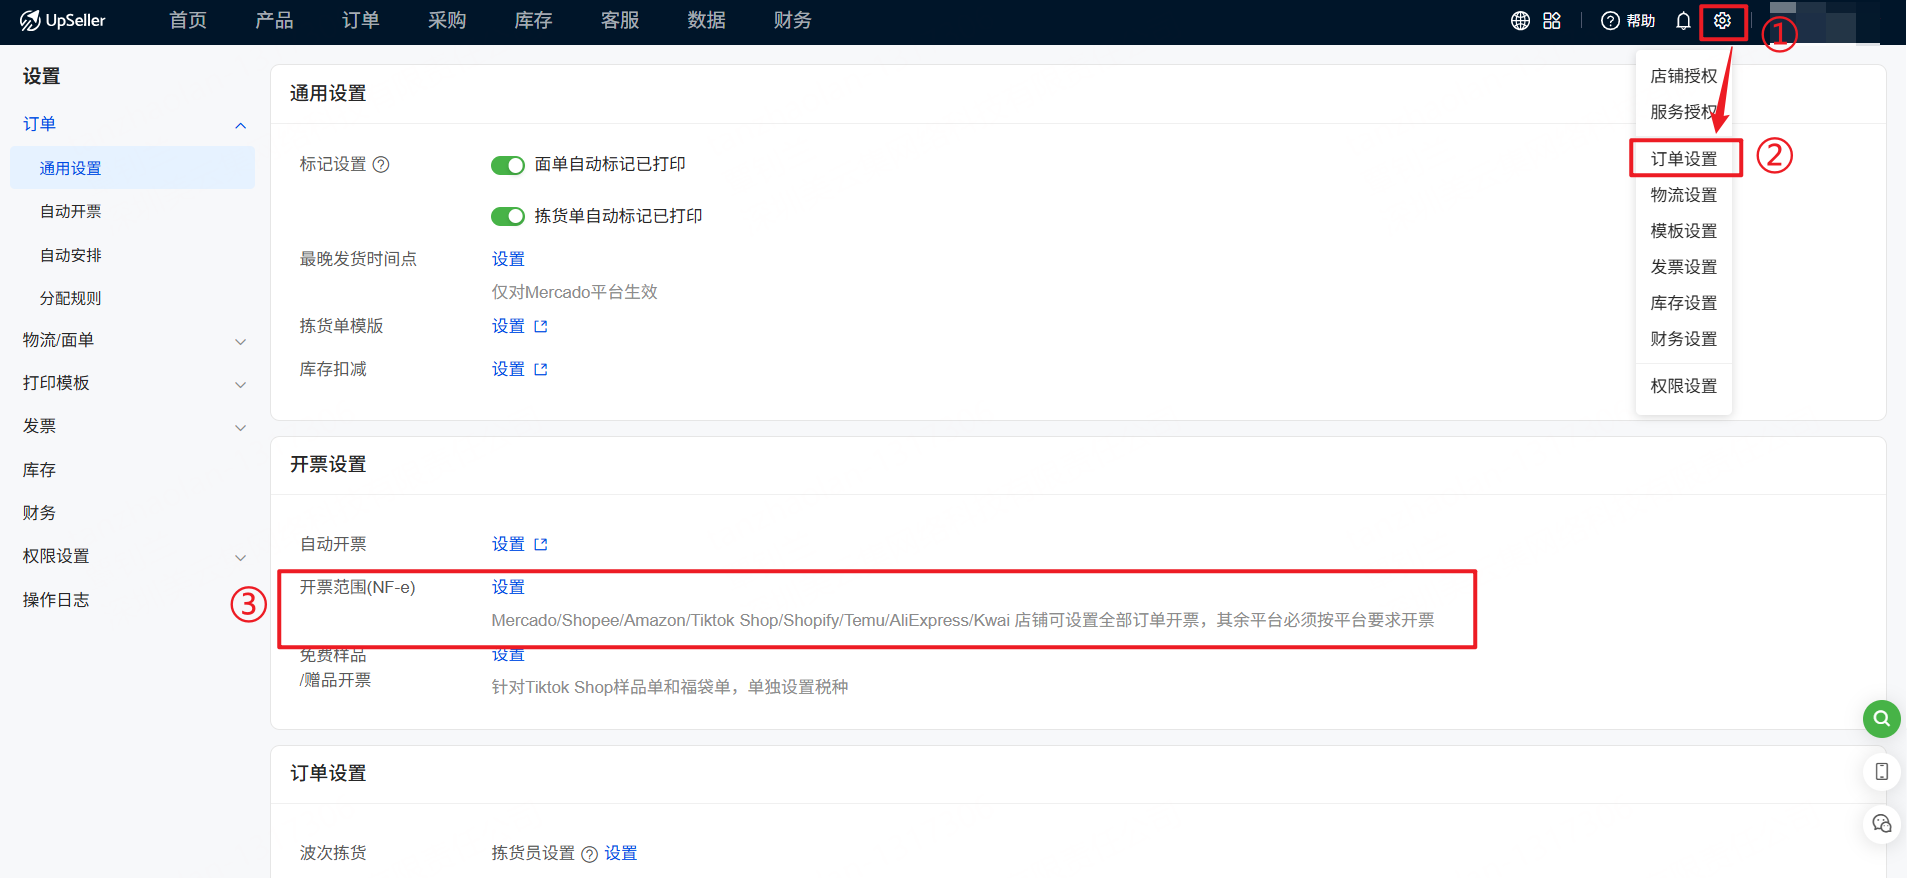Screen dimensions: 1907x878
Task: Open the apps grid icon
Action: tap(1552, 21)
